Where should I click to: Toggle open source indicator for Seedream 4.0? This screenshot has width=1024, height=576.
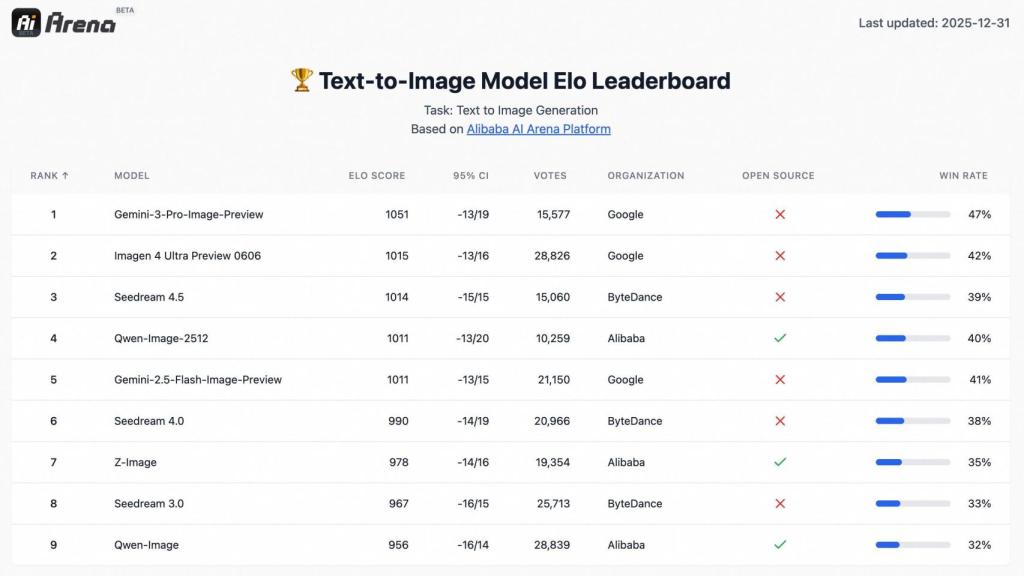pos(780,421)
